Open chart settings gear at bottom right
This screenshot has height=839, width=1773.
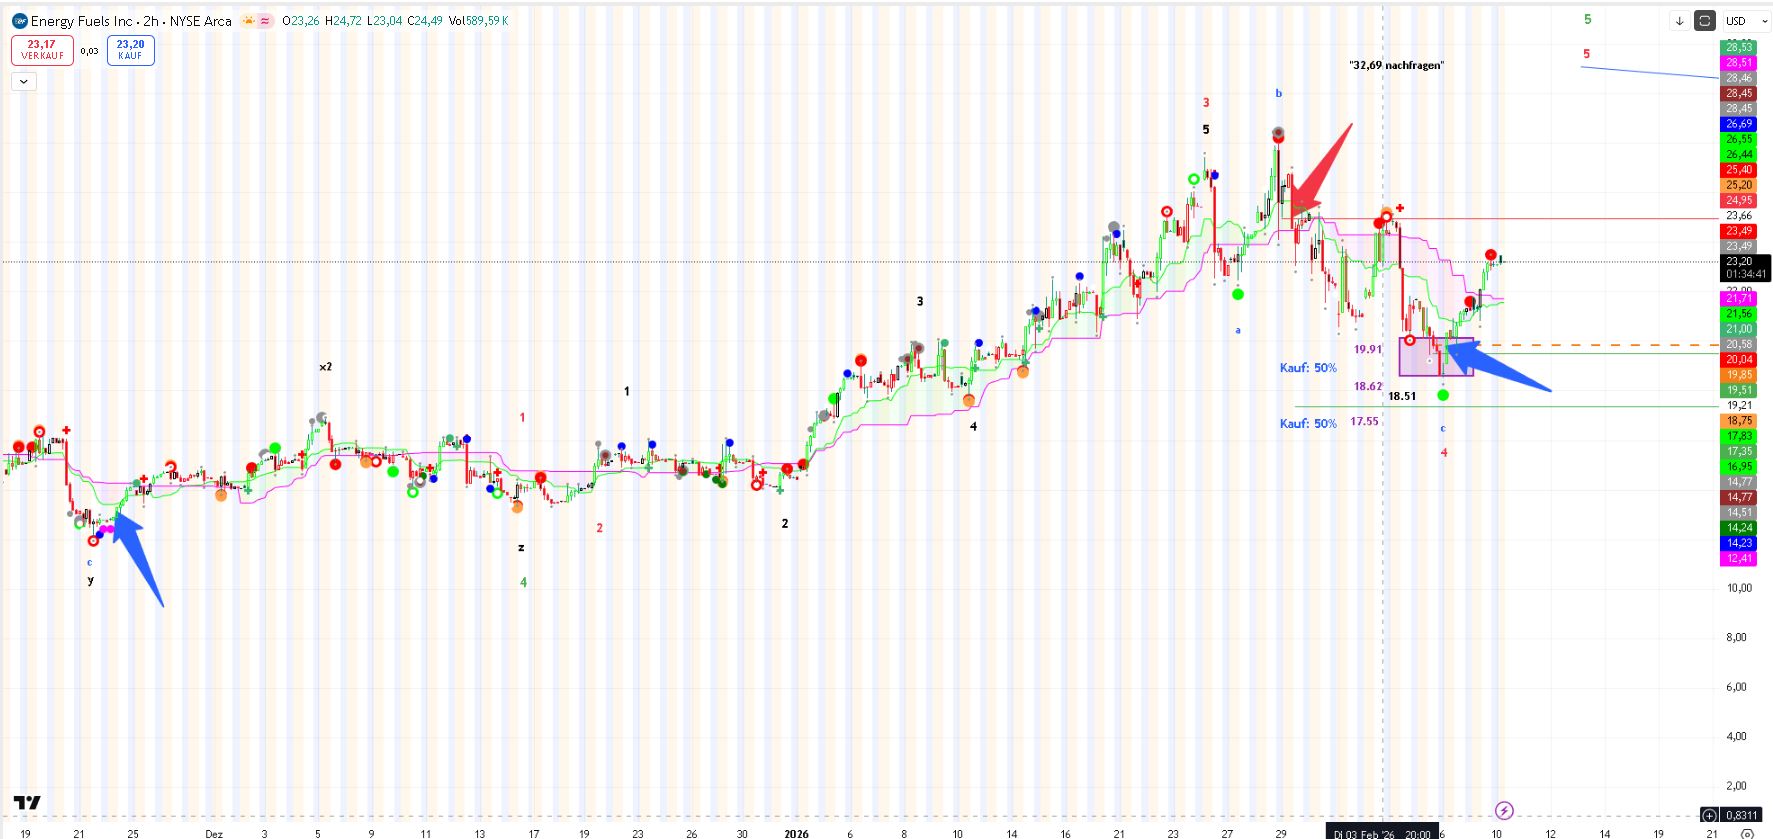click(1747, 833)
